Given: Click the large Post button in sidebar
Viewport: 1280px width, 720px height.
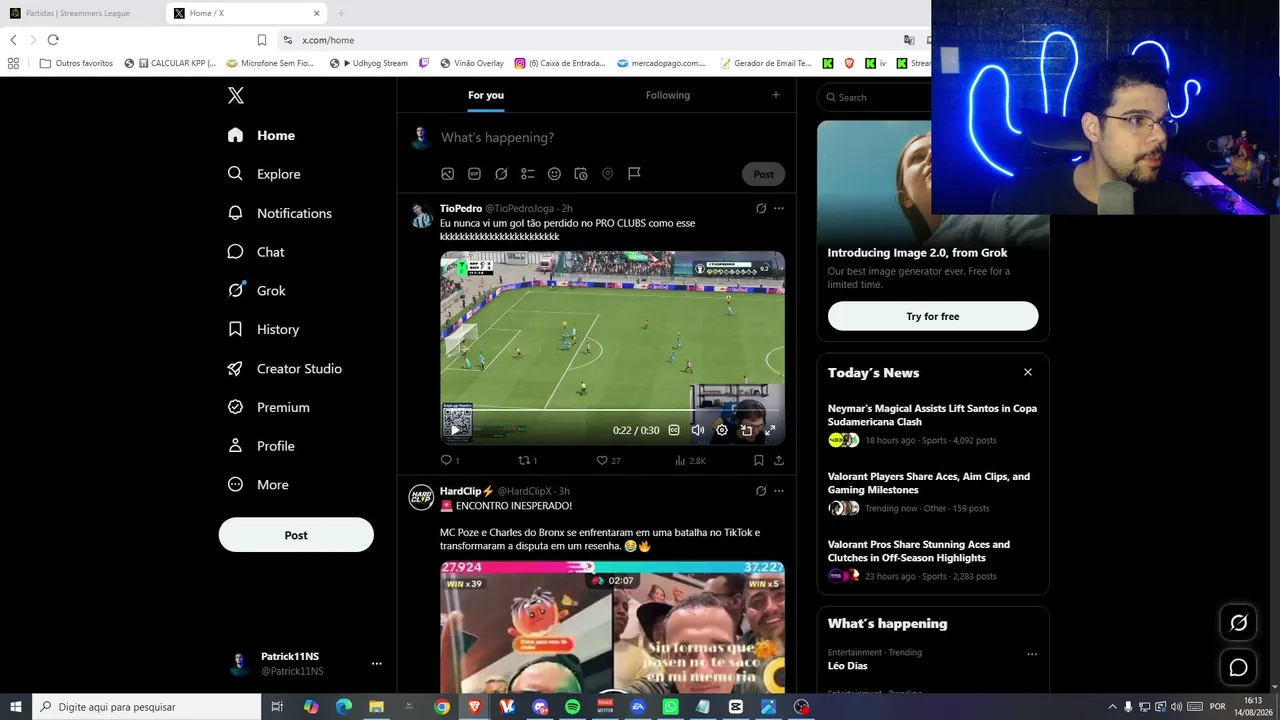Looking at the screenshot, I should pyautogui.click(x=296, y=535).
